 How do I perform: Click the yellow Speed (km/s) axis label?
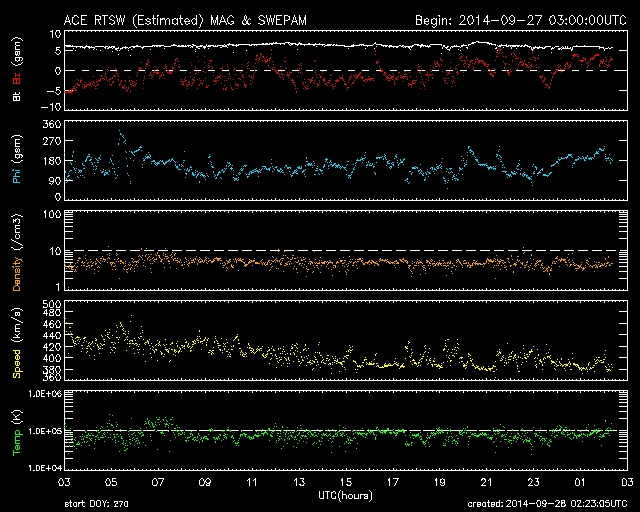click(16, 342)
